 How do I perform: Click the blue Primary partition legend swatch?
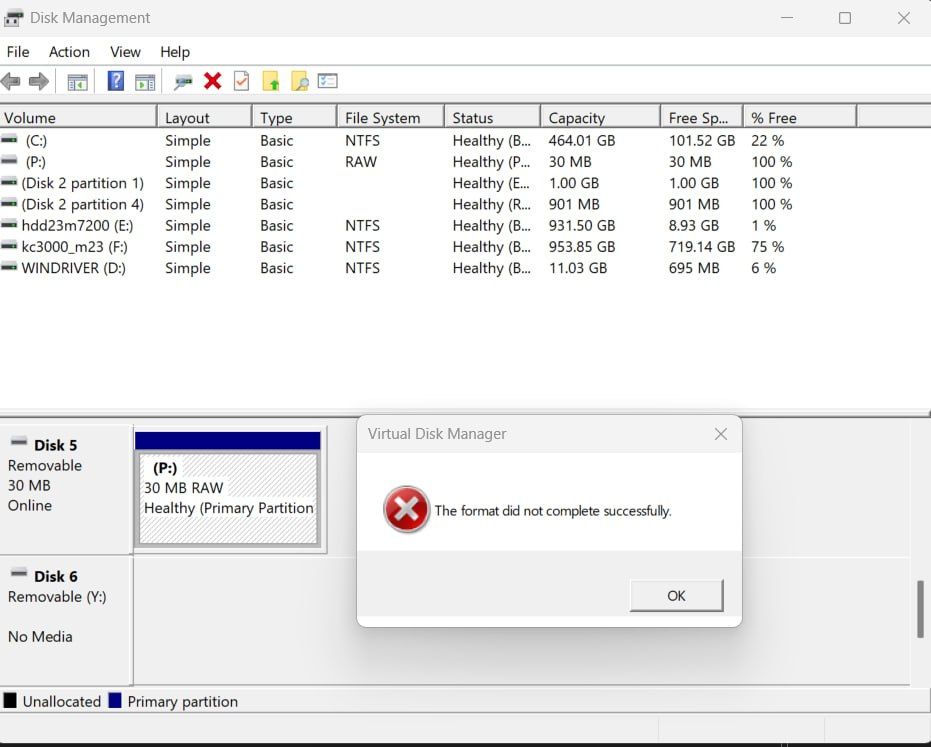point(115,701)
